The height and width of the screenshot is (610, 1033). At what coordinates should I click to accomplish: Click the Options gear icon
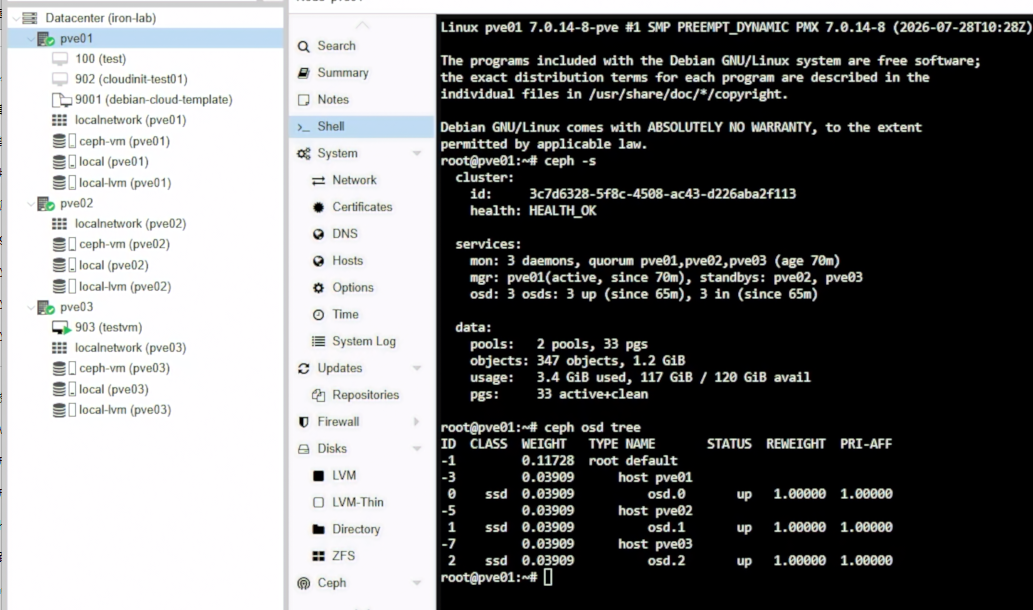318,288
